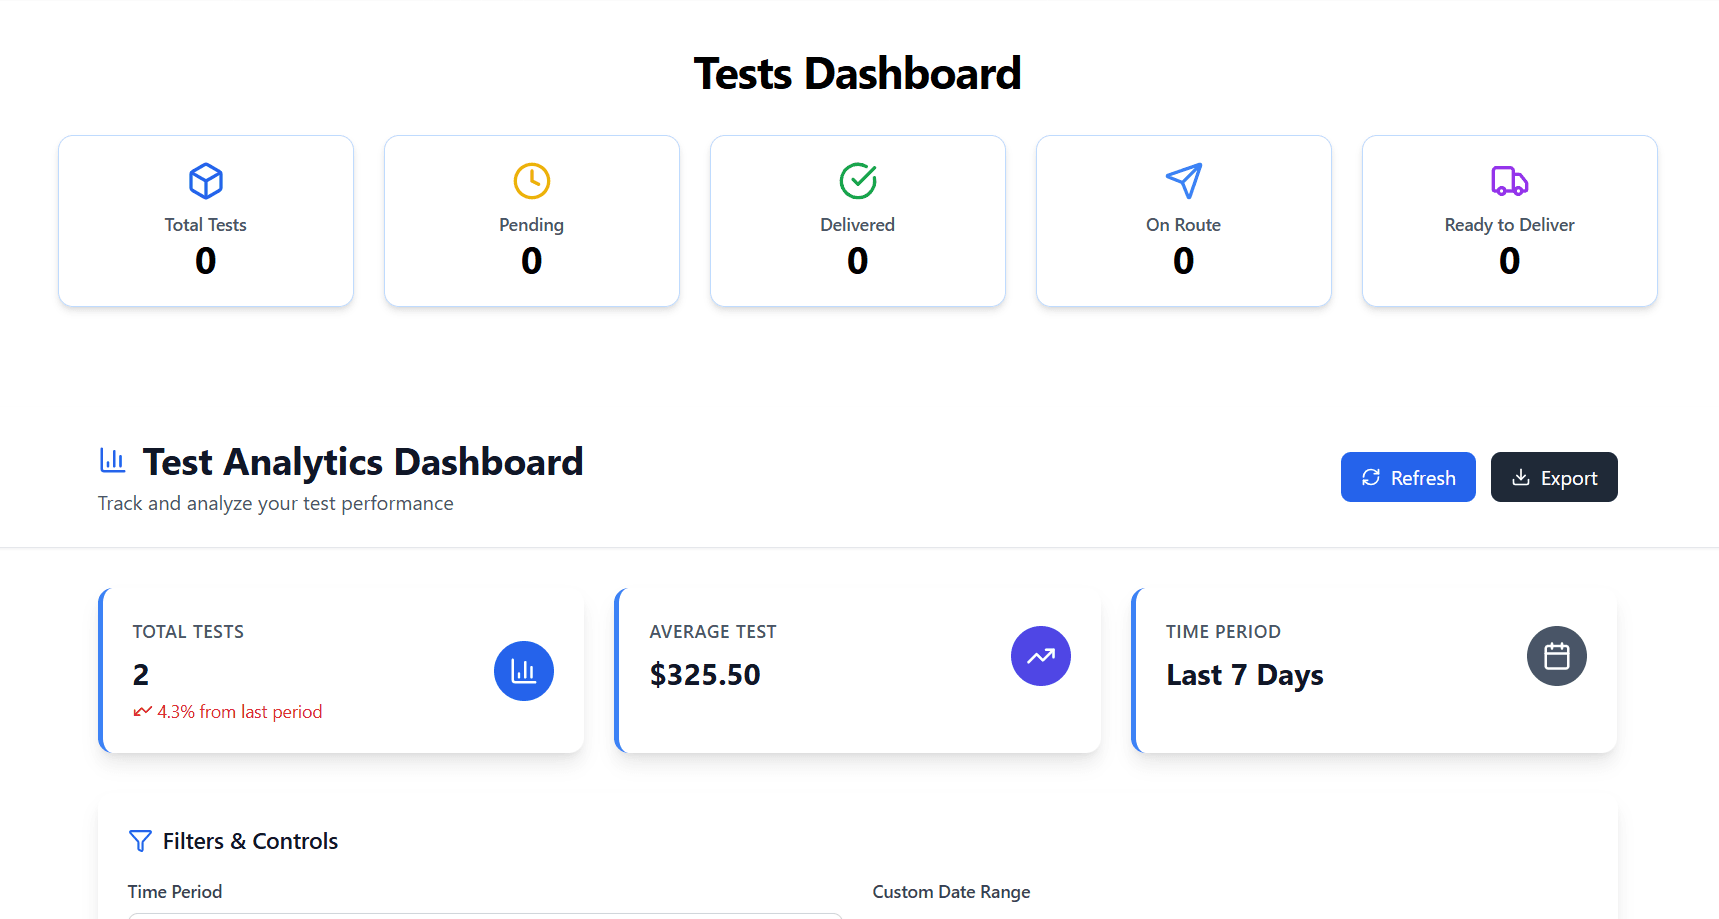The image size is (1719, 919).
Task: Click the Filters & Controls section heading
Action: point(251,841)
